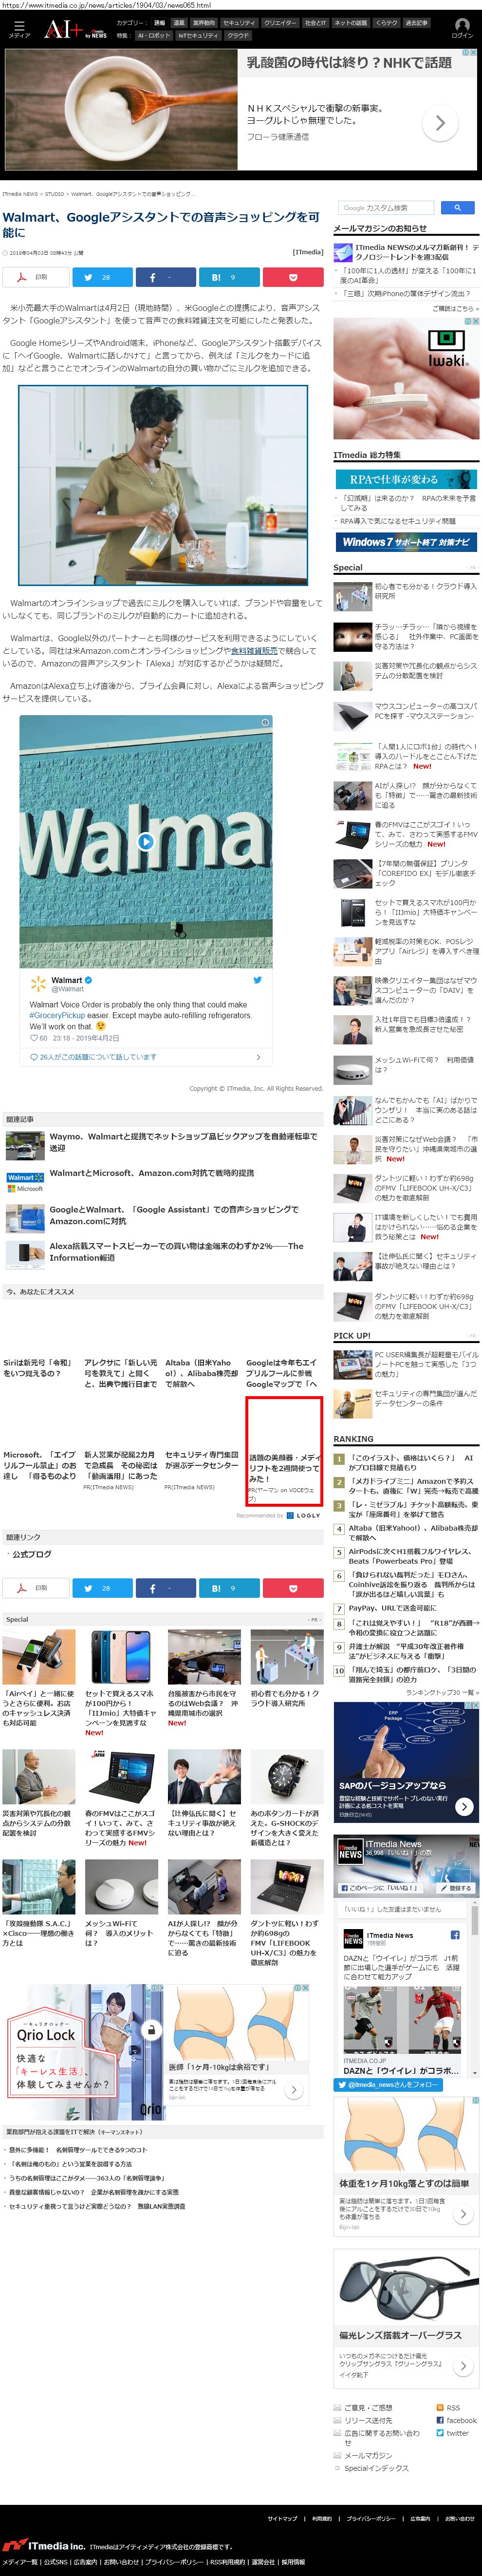Click the RSS icon in the footer
The height and width of the screenshot is (2576, 482).
click(440, 2408)
